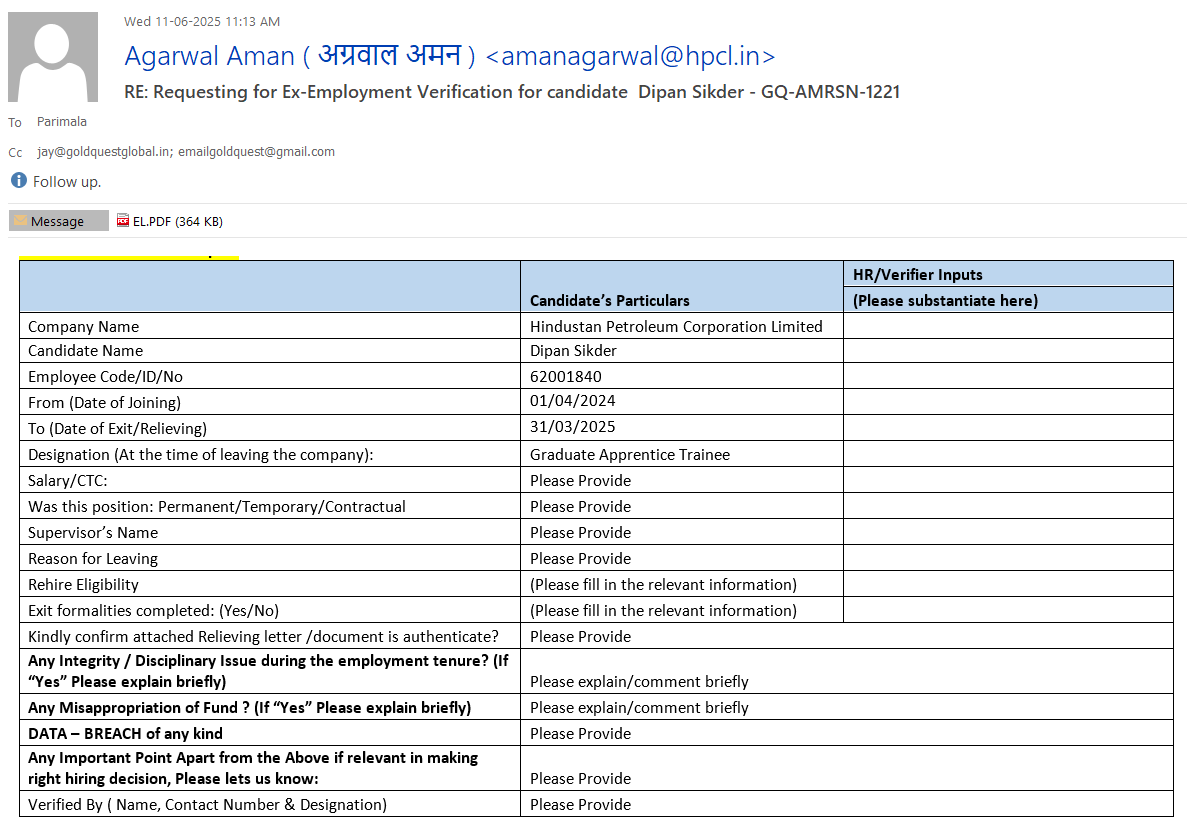Click the Reason for Leaving 'Please Provide' cell

[x=580, y=558]
